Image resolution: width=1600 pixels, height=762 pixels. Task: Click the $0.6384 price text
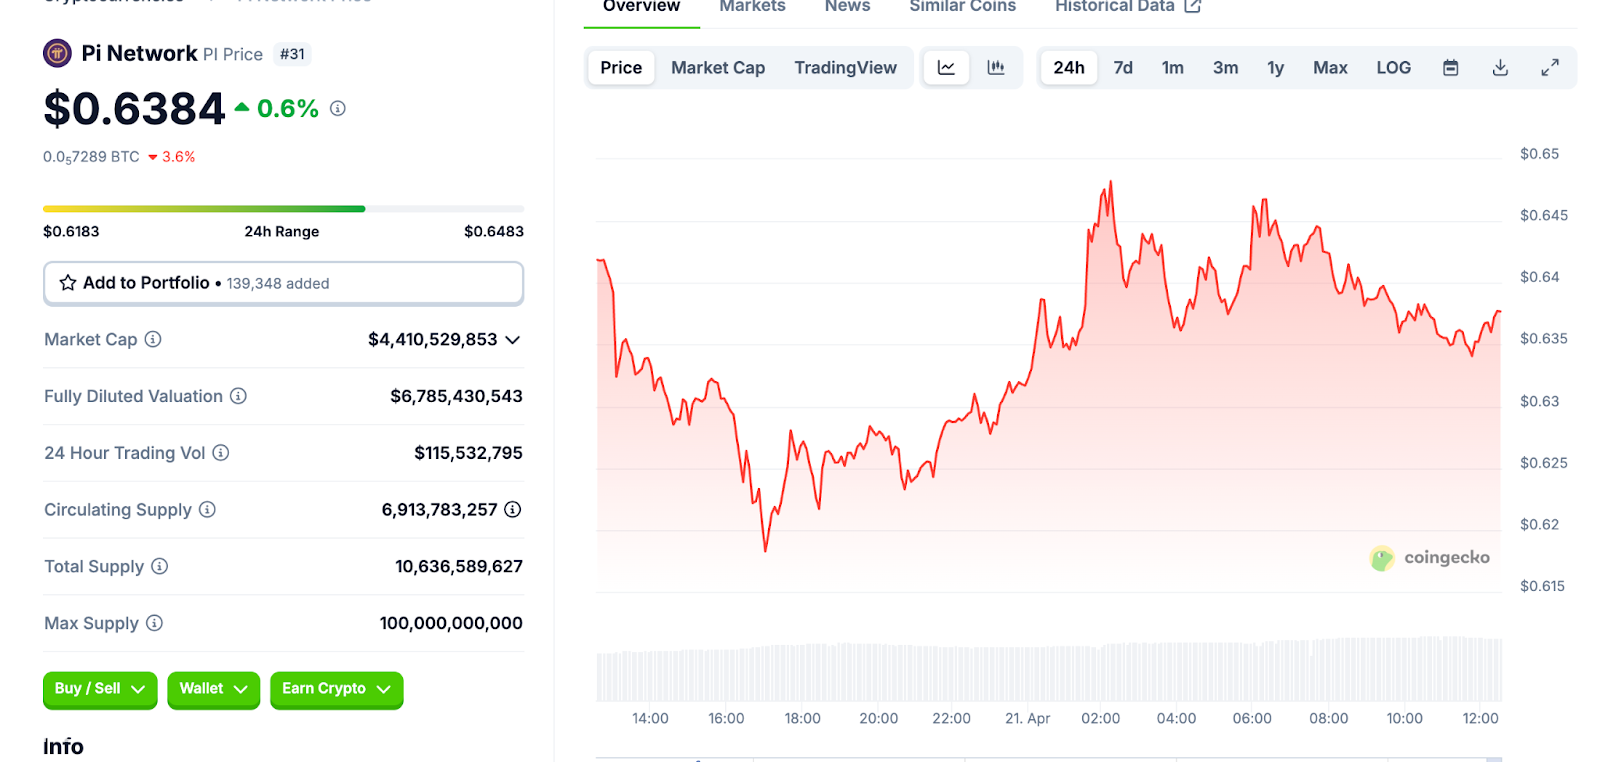pos(134,108)
